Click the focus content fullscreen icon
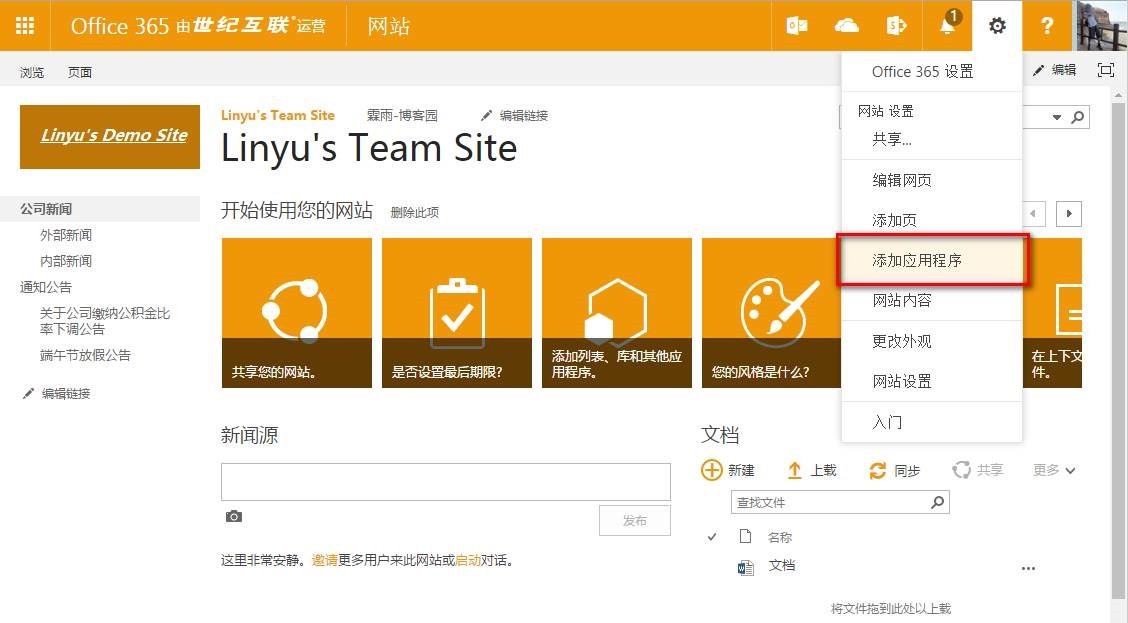 [x=1105, y=70]
